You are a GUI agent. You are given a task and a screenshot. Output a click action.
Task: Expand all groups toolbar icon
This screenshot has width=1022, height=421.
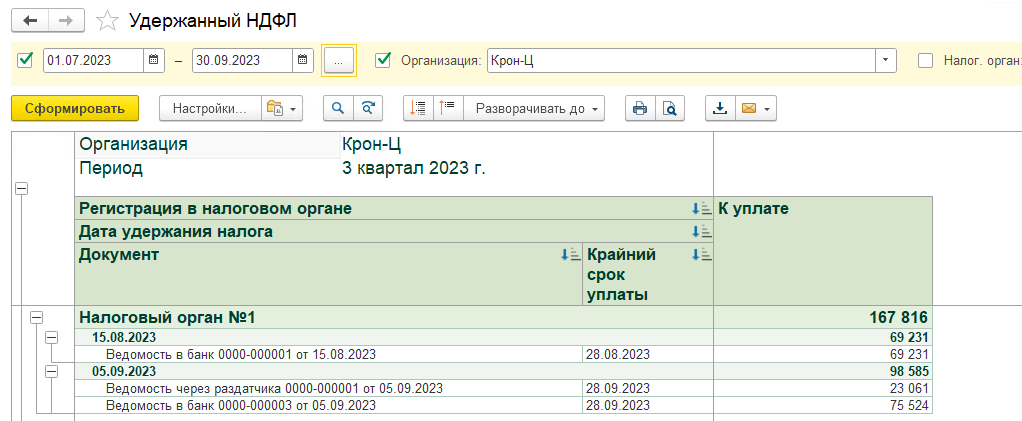tap(448, 109)
